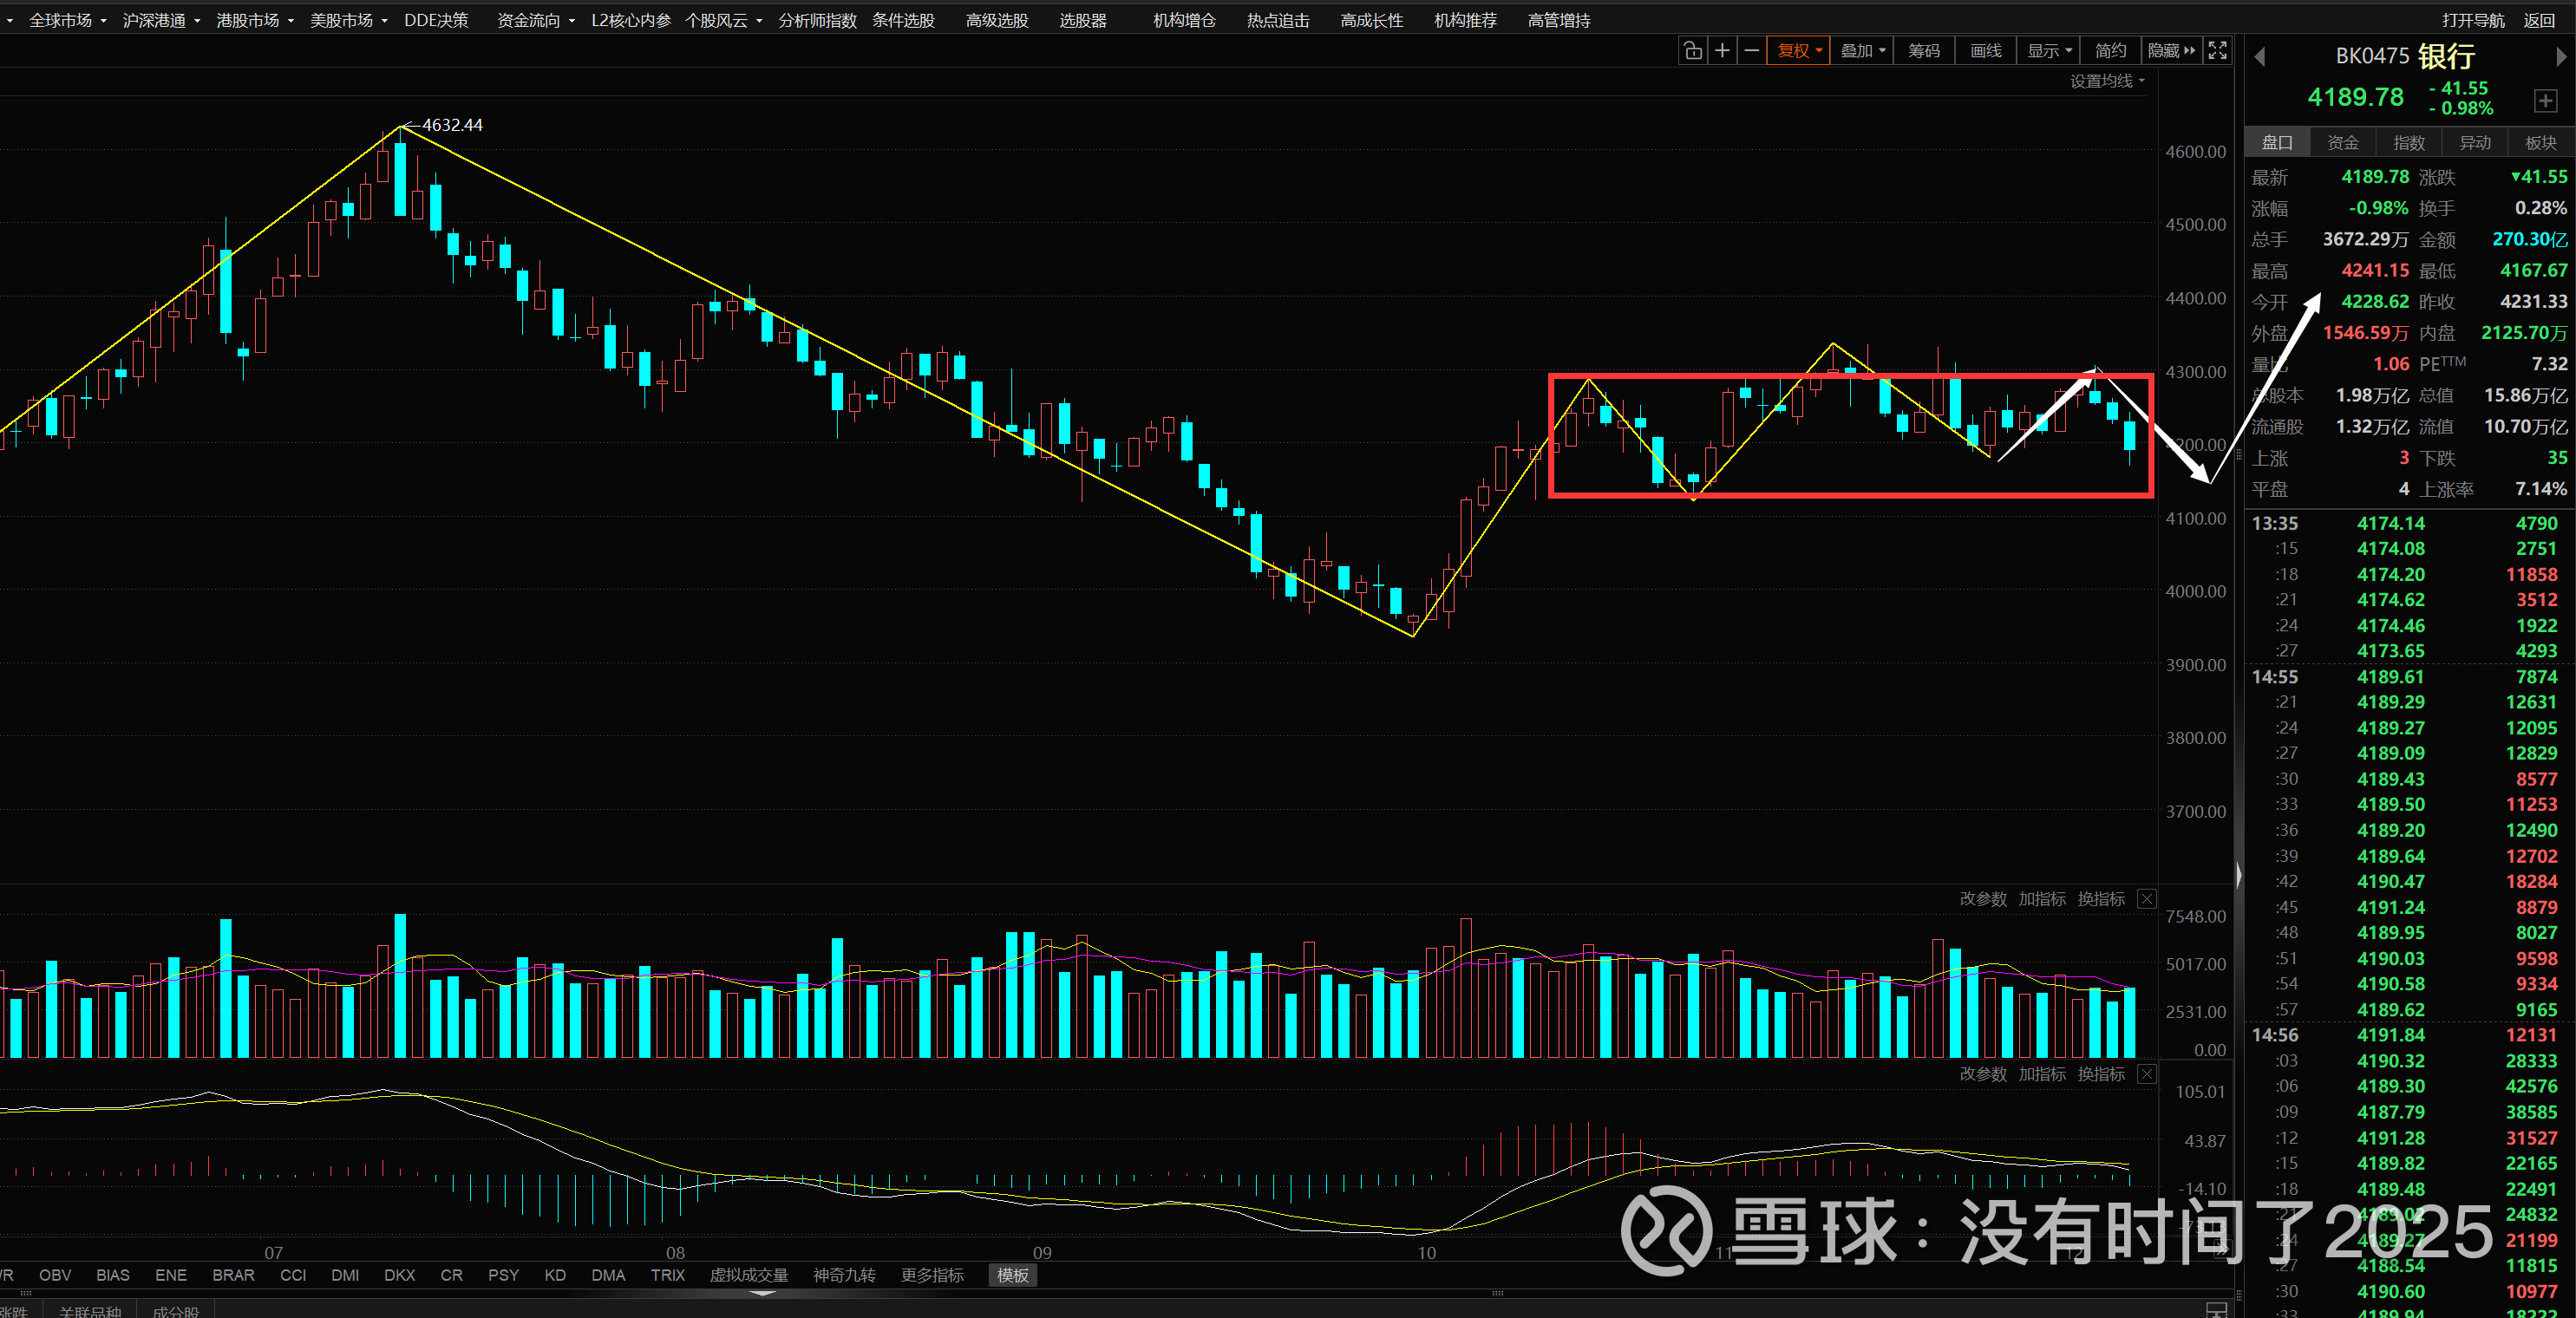The height and width of the screenshot is (1318, 2576).
Task: Go to next sector with right arrow
Action: coord(2561,57)
